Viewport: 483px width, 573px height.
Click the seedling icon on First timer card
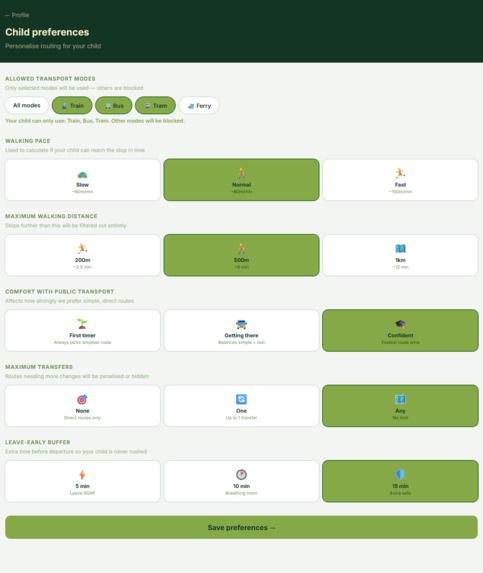click(x=83, y=324)
